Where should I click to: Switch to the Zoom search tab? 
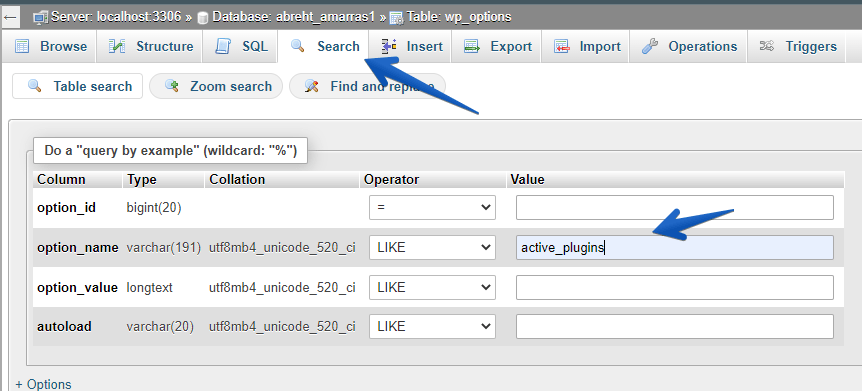(216, 86)
